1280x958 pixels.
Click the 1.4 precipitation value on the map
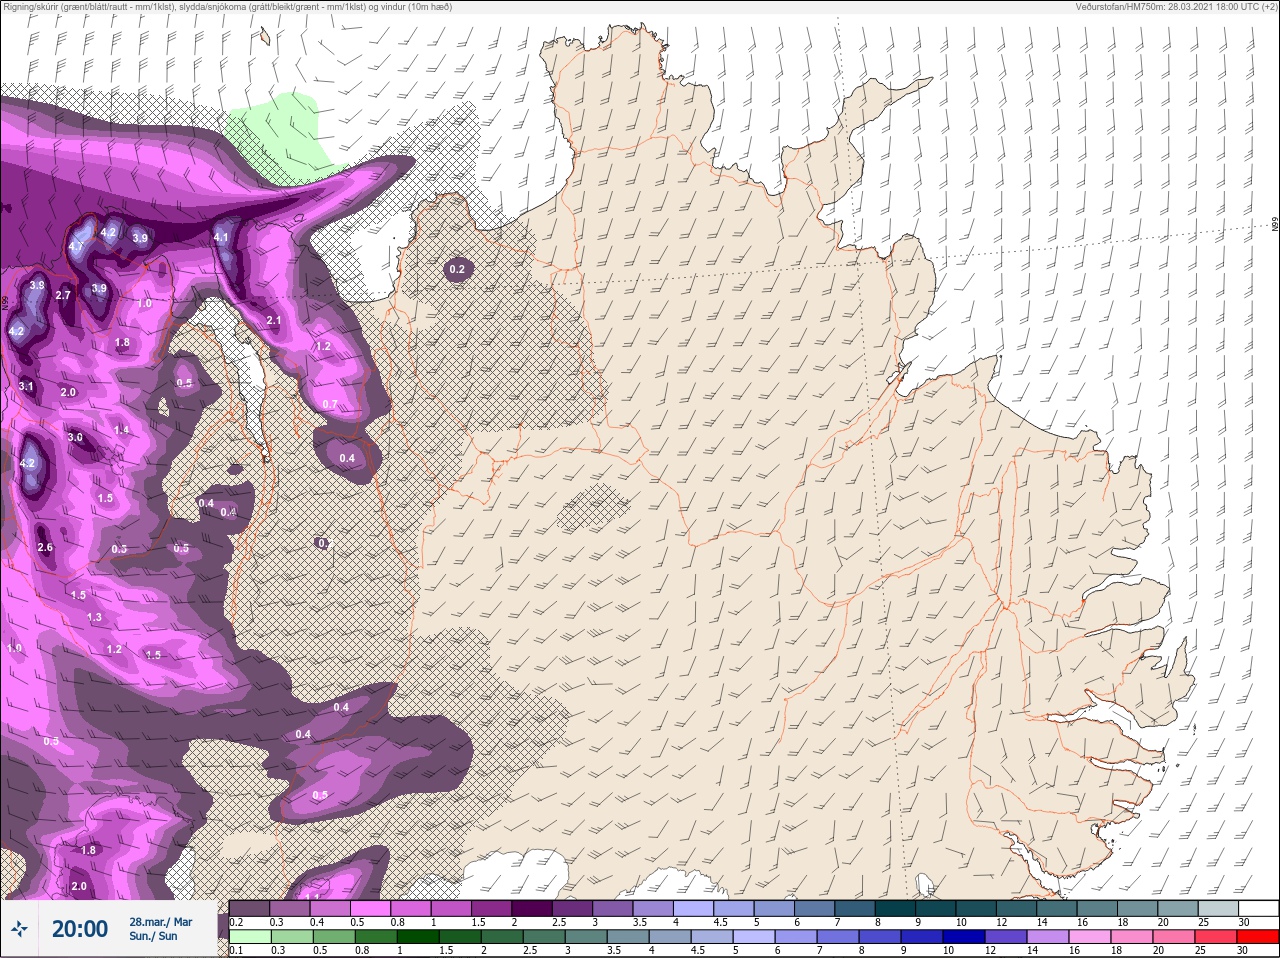click(x=121, y=430)
